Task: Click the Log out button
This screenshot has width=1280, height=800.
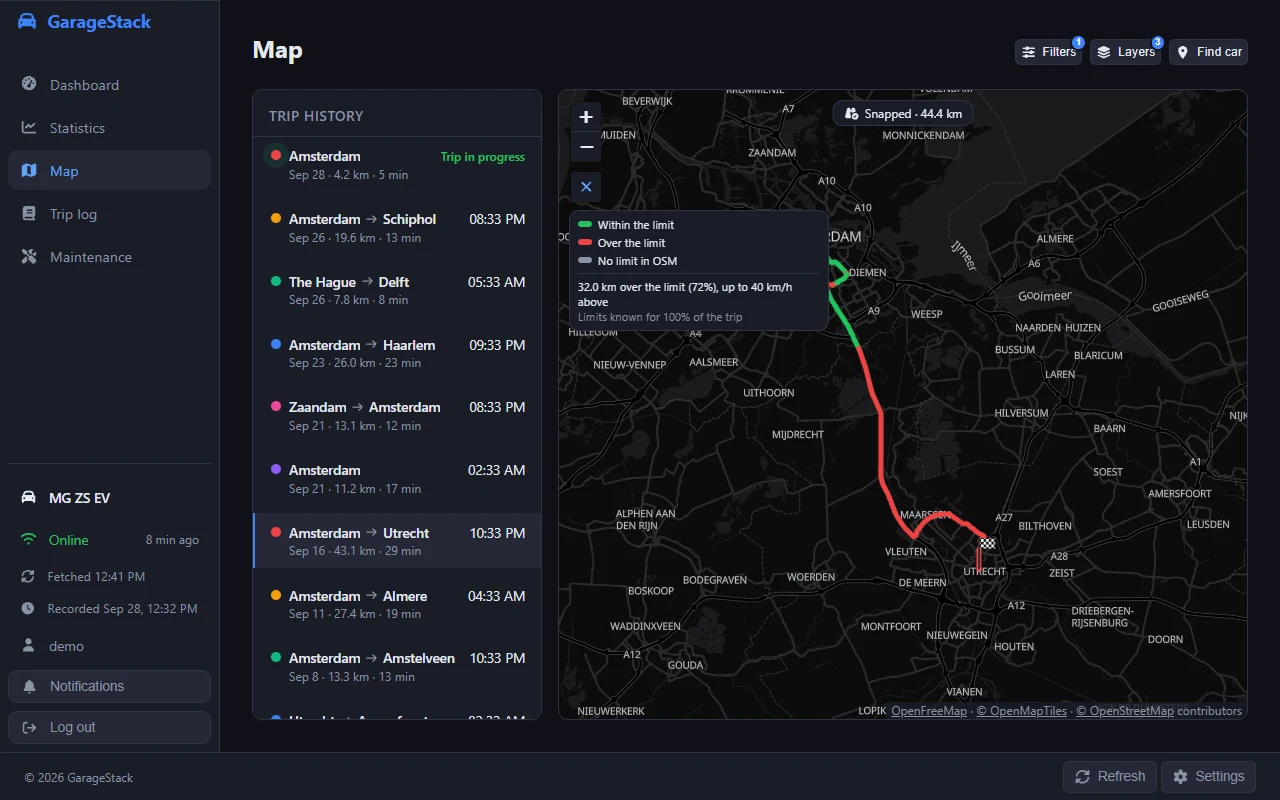Action: [109, 727]
